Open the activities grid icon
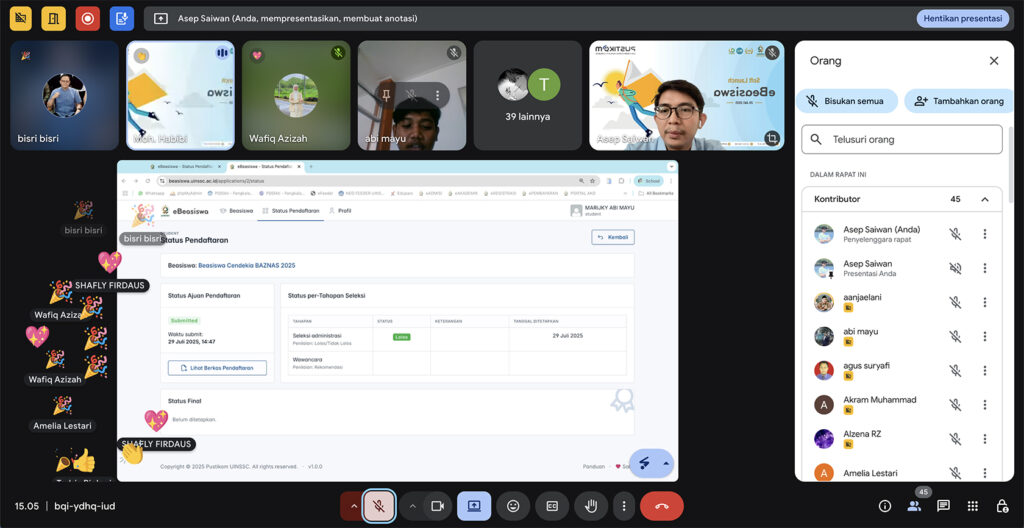 point(972,506)
